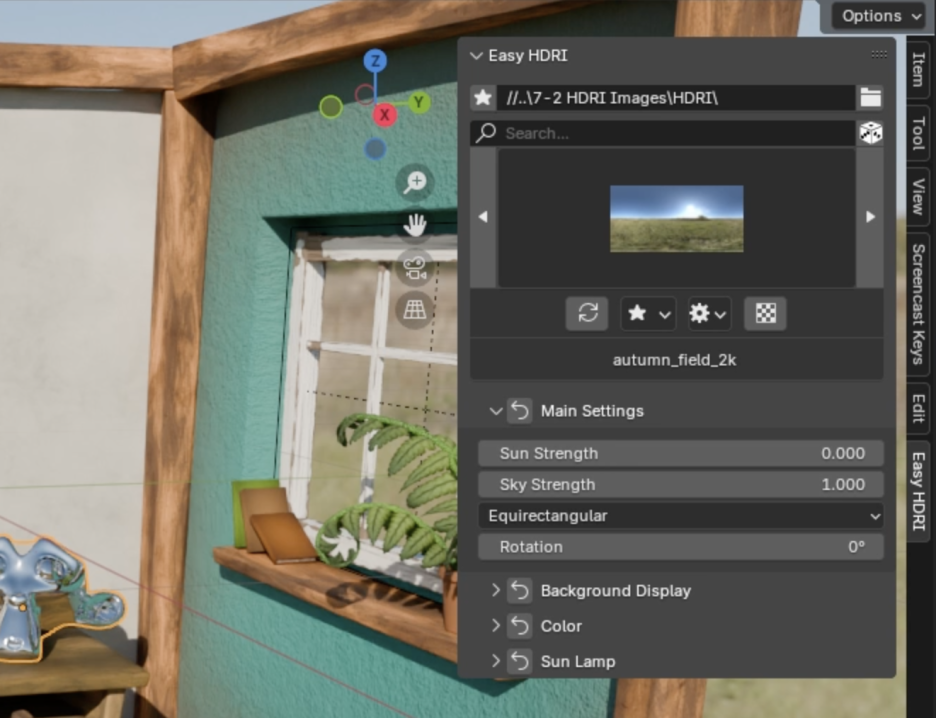Reset Main Settings to default
The width and height of the screenshot is (936, 718).
pos(520,411)
